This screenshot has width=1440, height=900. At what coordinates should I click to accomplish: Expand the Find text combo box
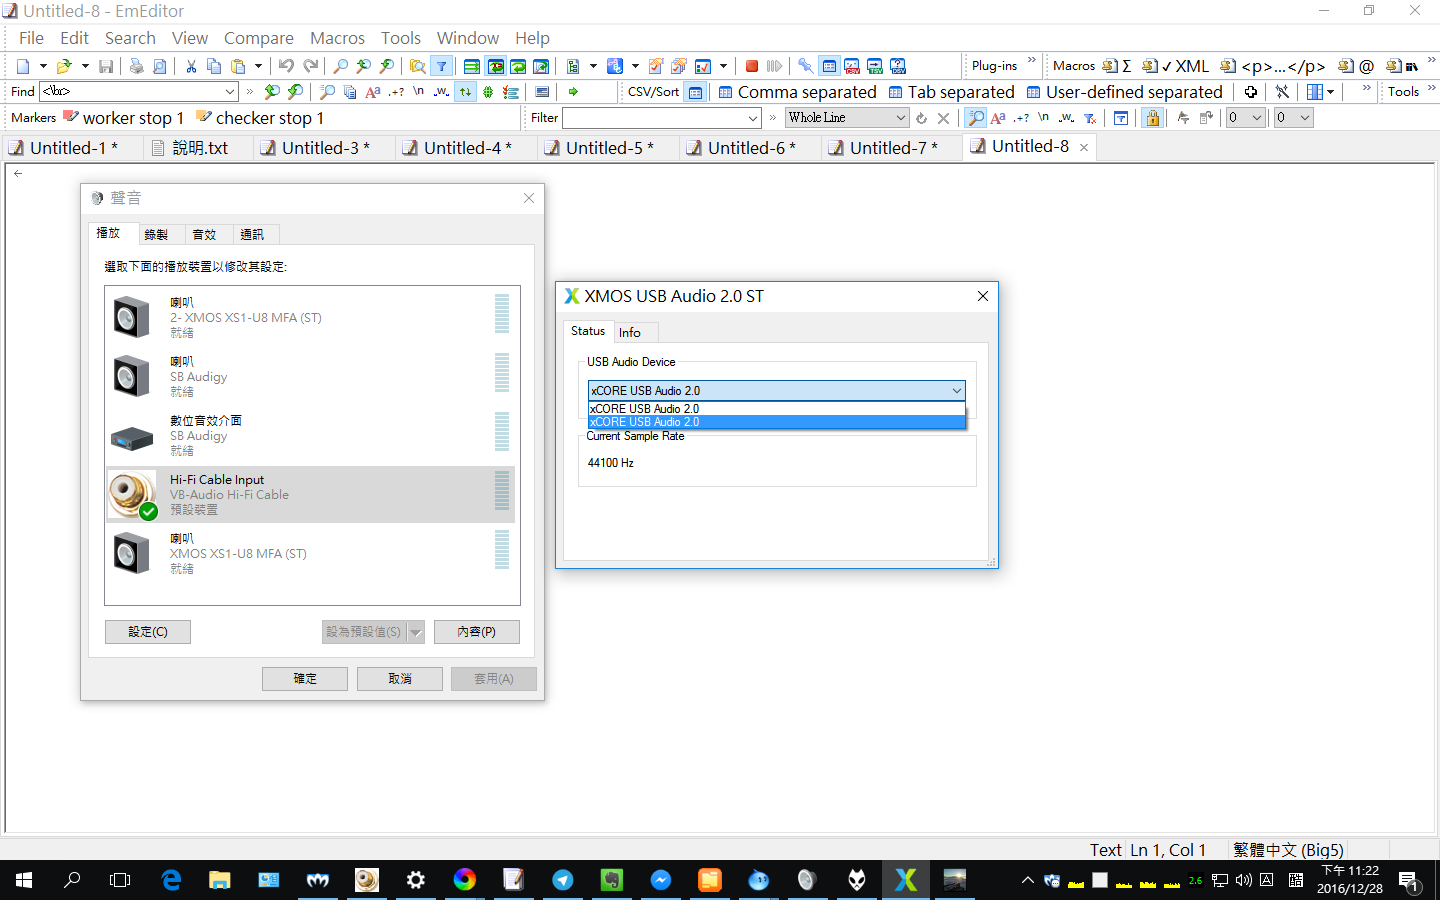point(230,92)
